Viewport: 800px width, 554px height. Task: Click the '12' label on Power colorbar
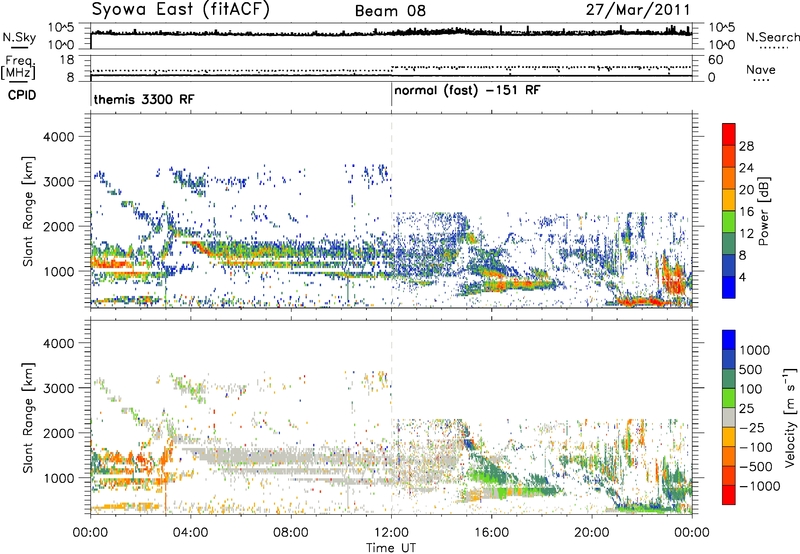pyautogui.click(x=746, y=234)
